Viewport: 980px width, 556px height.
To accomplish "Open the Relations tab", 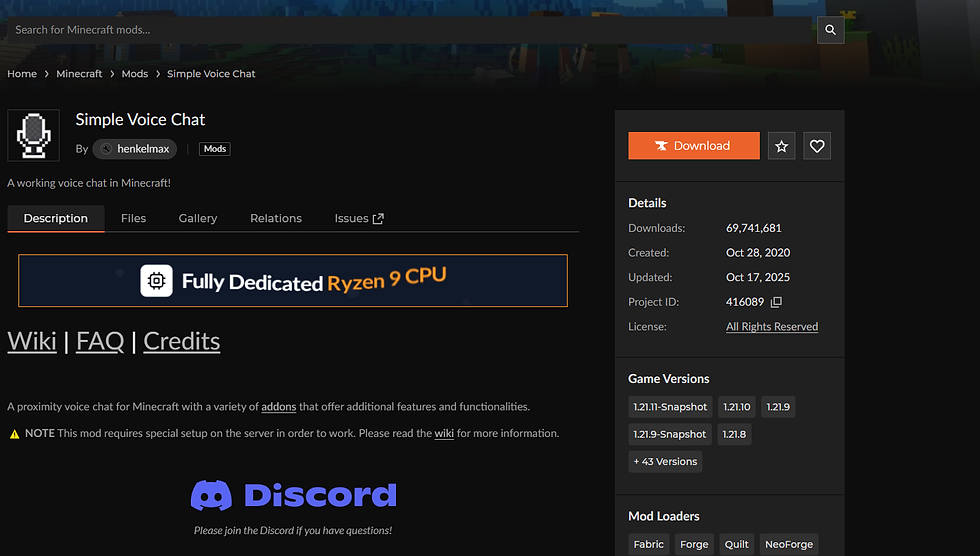I will pyautogui.click(x=276, y=219).
